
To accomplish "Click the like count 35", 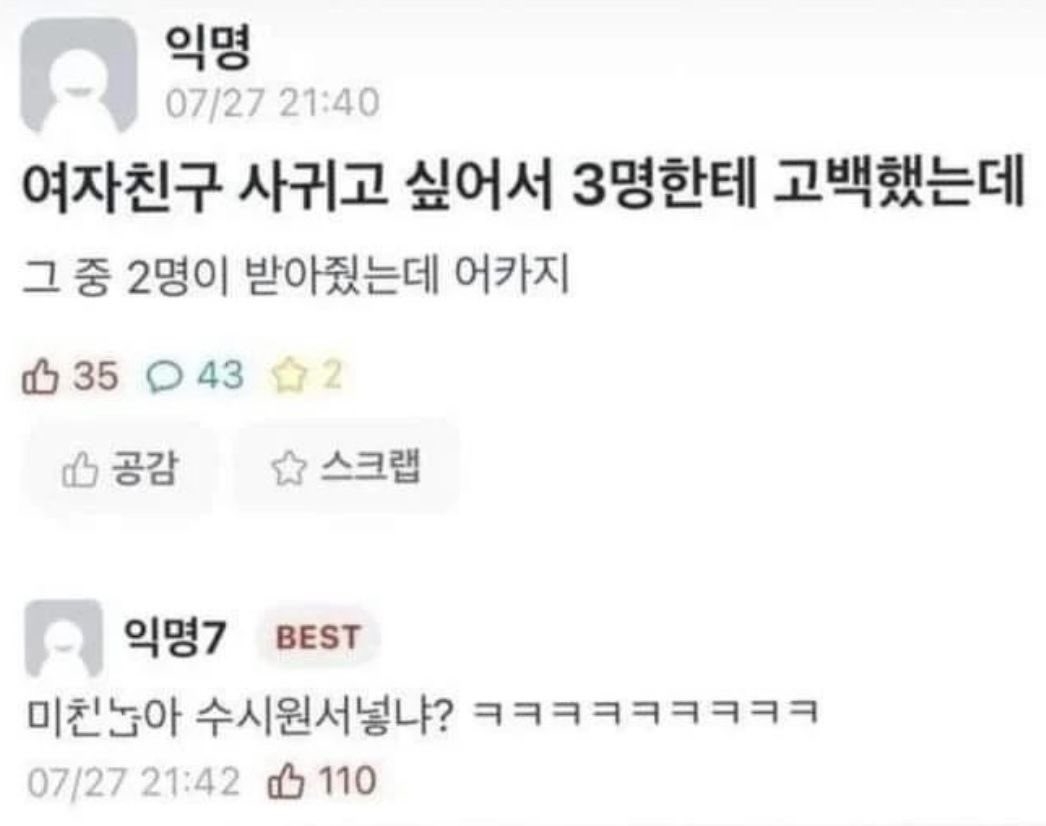I will coord(95,376).
